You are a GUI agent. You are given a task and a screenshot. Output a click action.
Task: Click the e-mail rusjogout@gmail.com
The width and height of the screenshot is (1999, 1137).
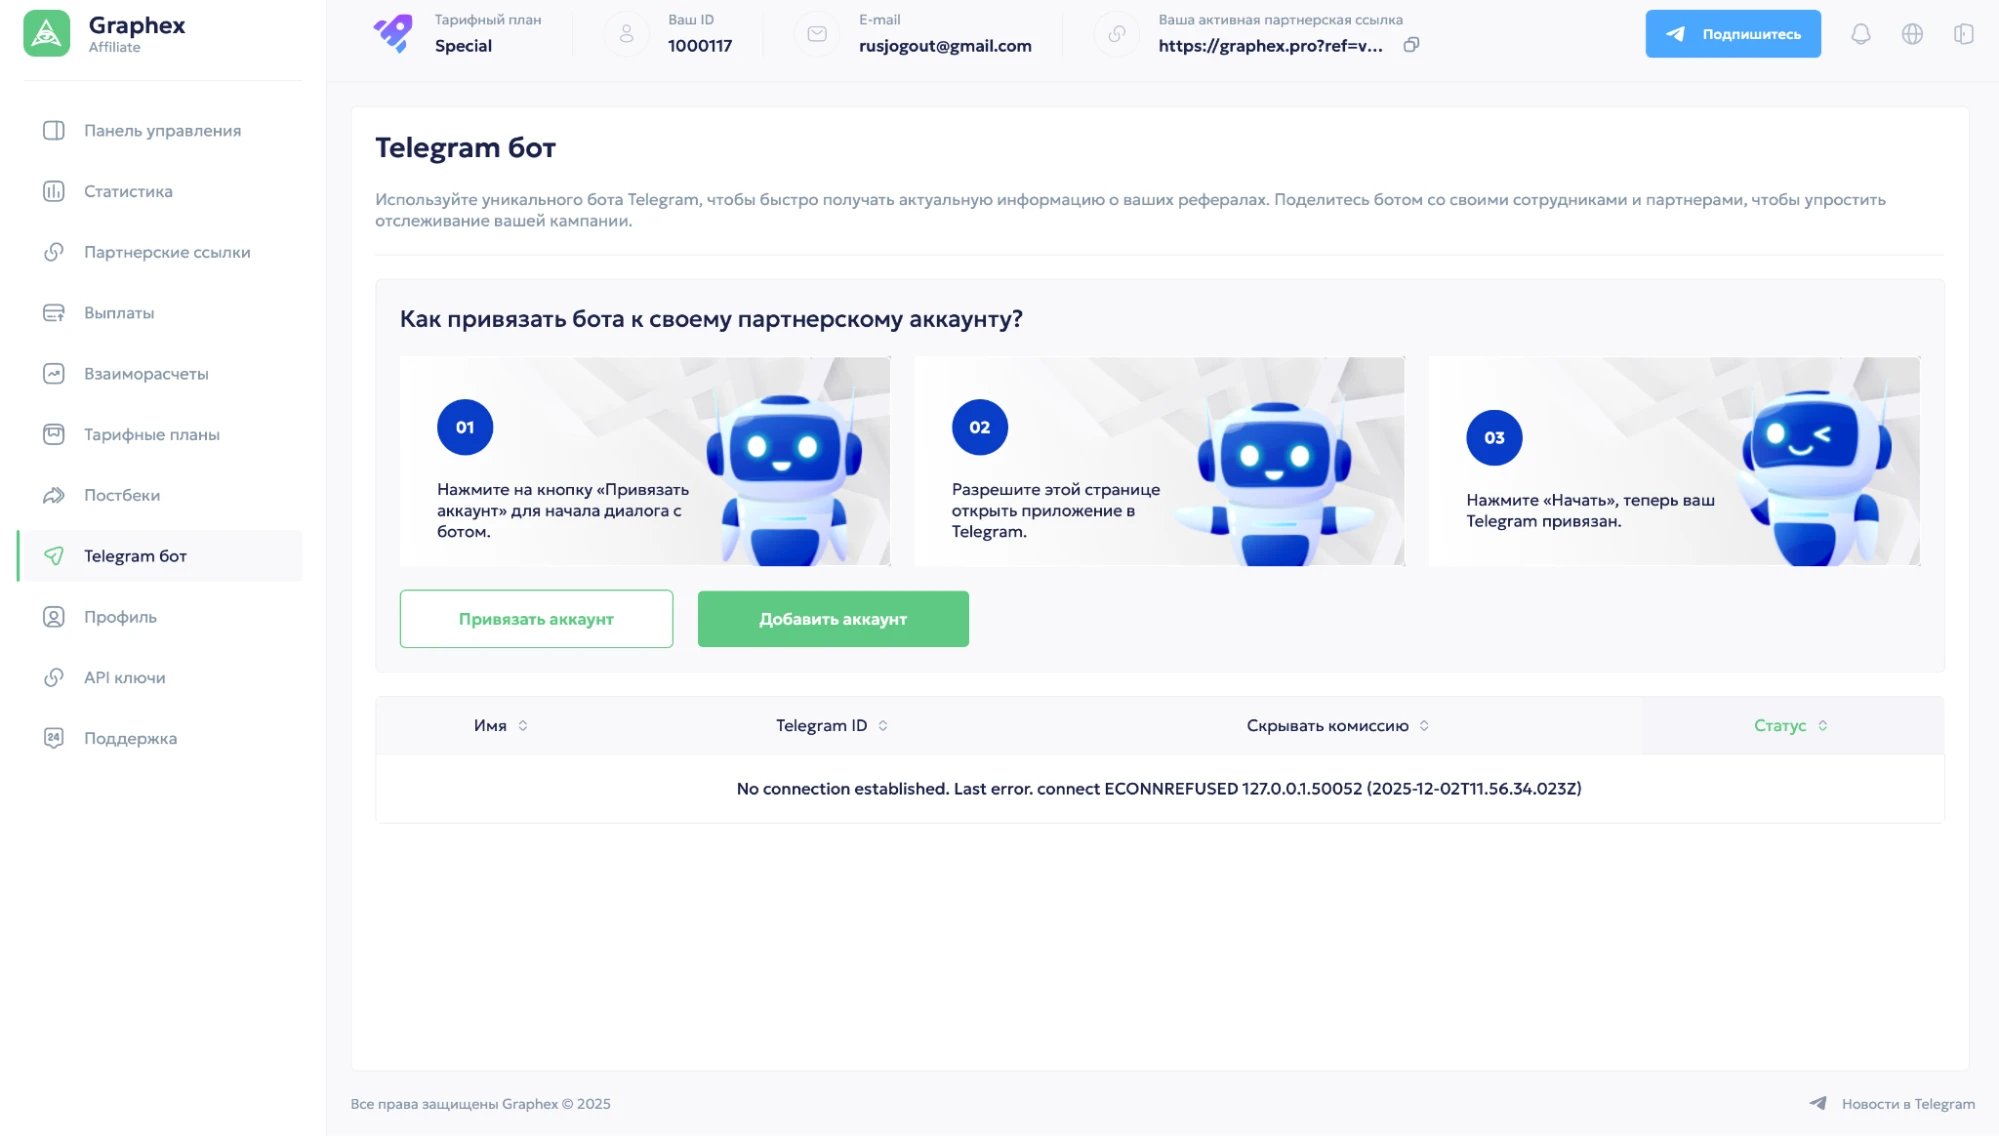click(945, 46)
